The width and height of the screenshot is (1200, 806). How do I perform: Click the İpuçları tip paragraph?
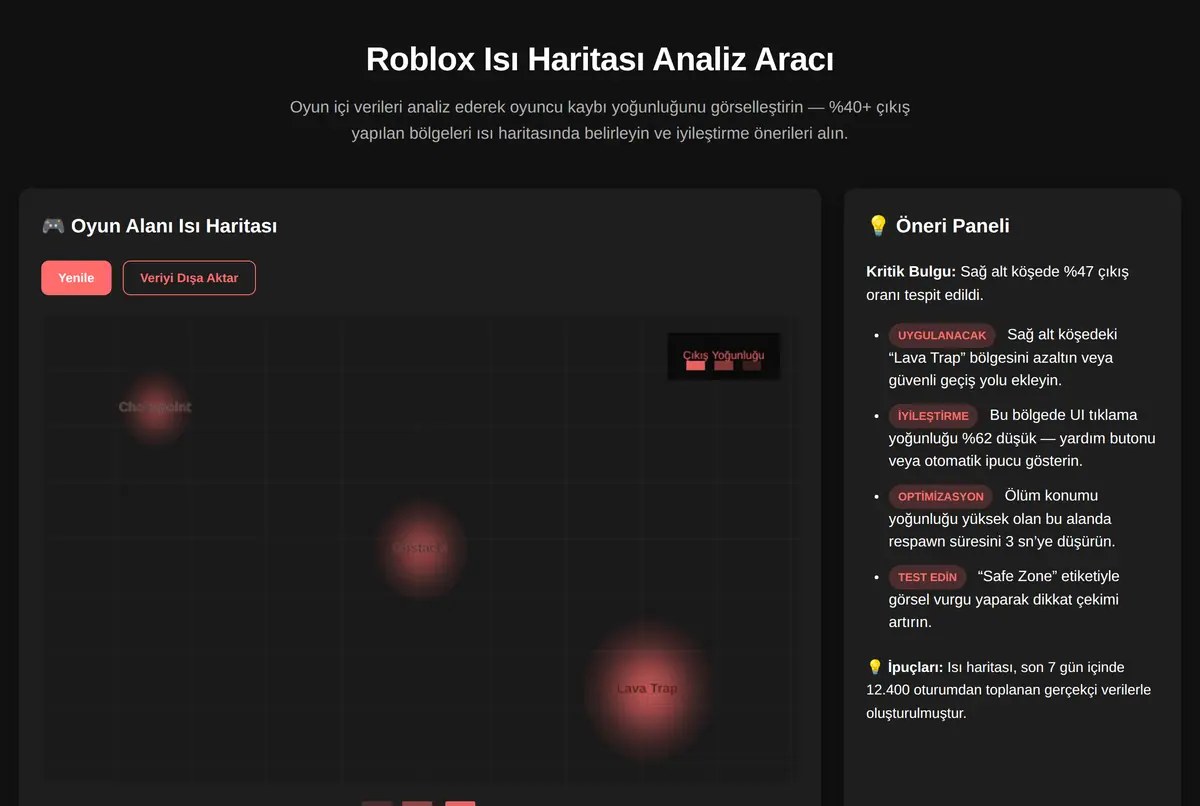(1009, 690)
